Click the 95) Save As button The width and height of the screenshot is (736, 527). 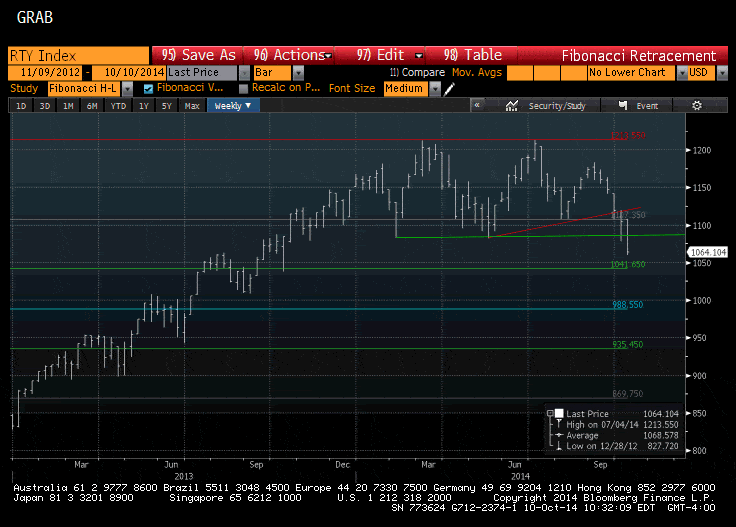(x=197, y=55)
